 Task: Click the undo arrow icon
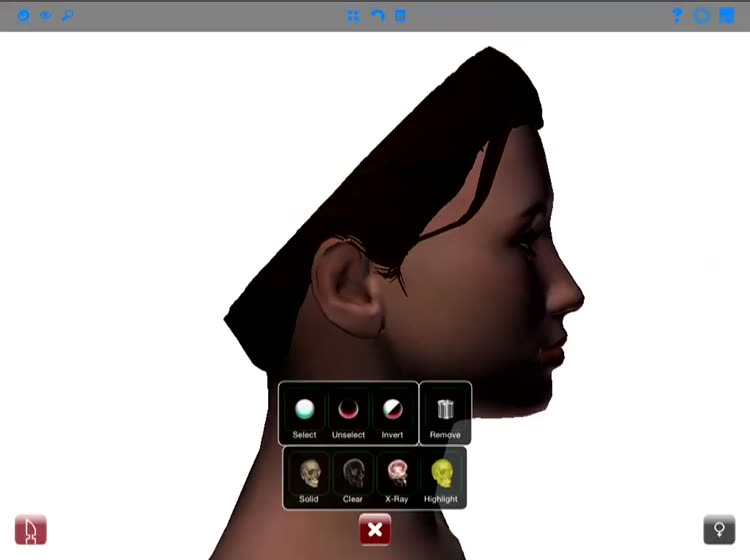pyautogui.click(x=378, y=16)
